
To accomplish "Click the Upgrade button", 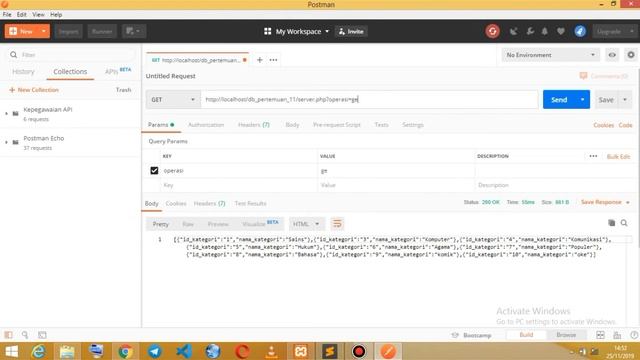I will point(609,31).
